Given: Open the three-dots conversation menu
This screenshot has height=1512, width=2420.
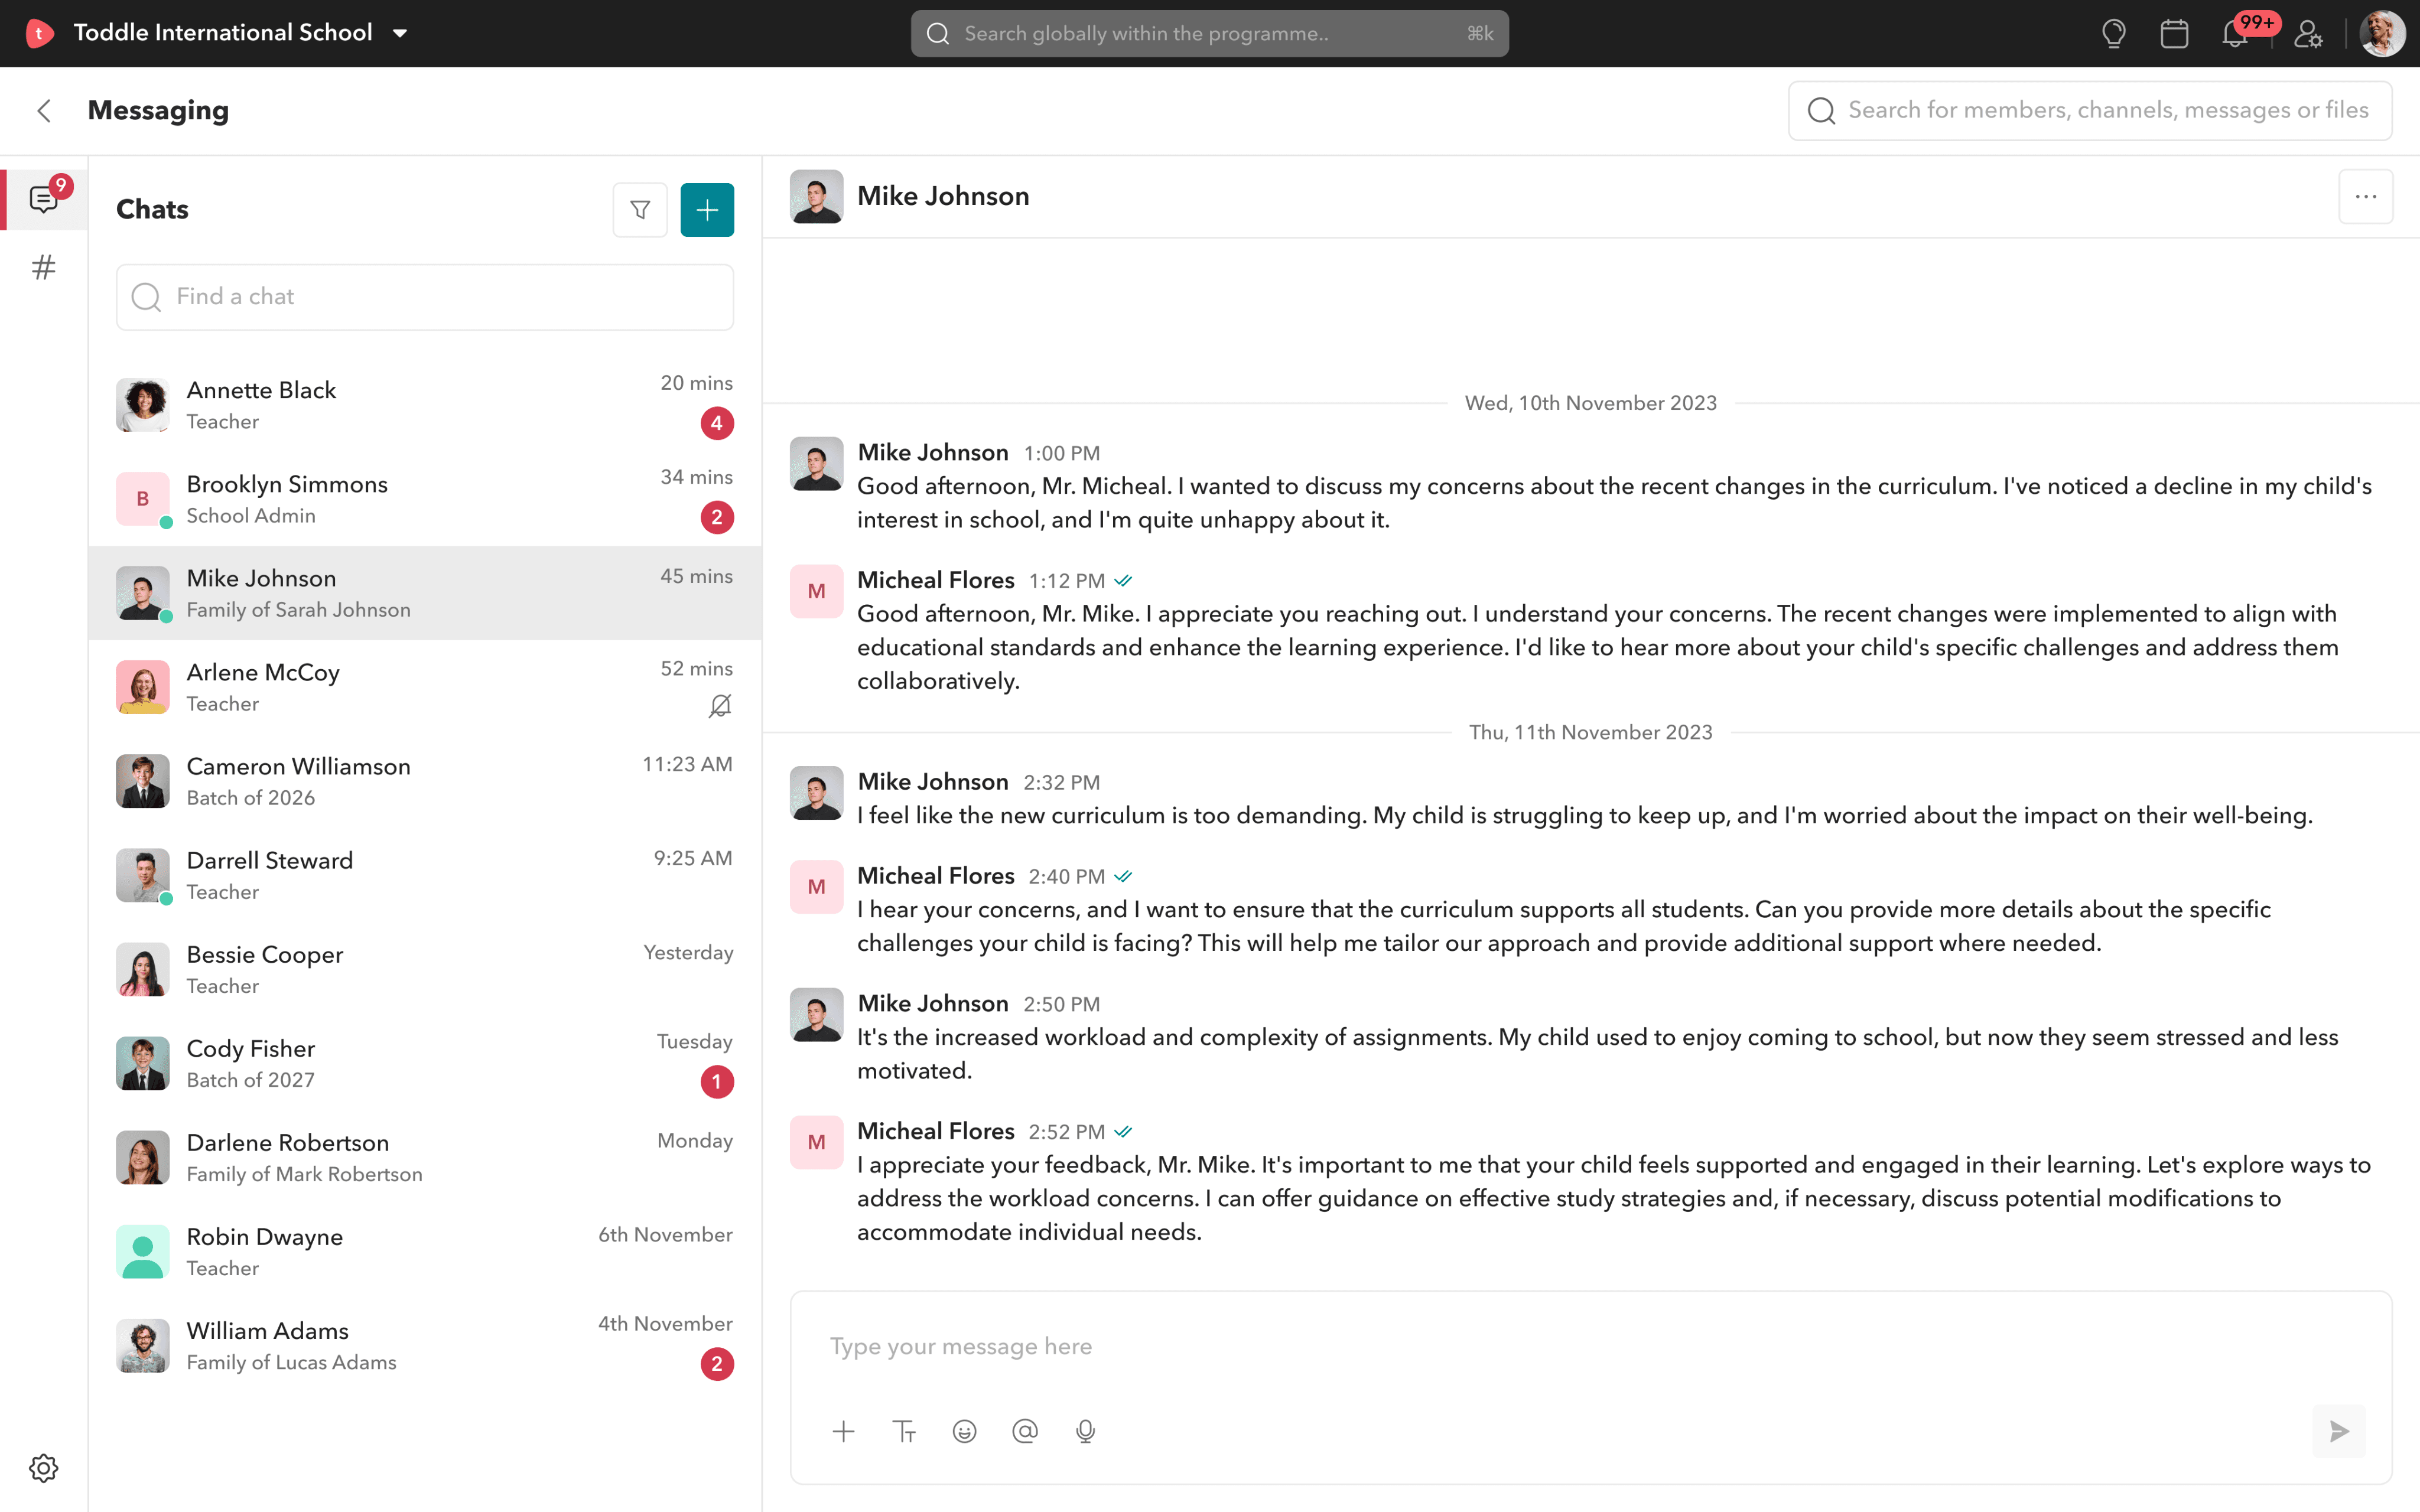Looking at the screenshot, I should point(2365,197).
